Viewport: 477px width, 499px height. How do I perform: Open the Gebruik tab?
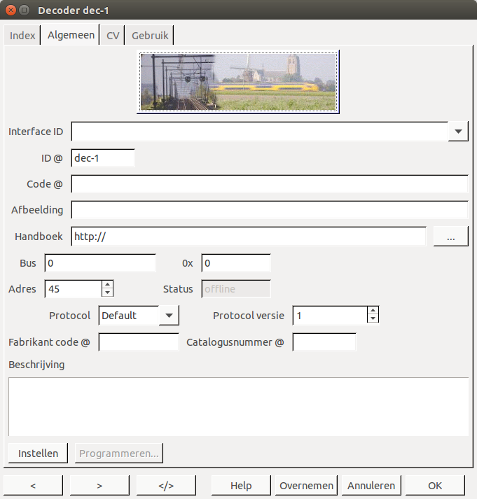coord(150,35)
